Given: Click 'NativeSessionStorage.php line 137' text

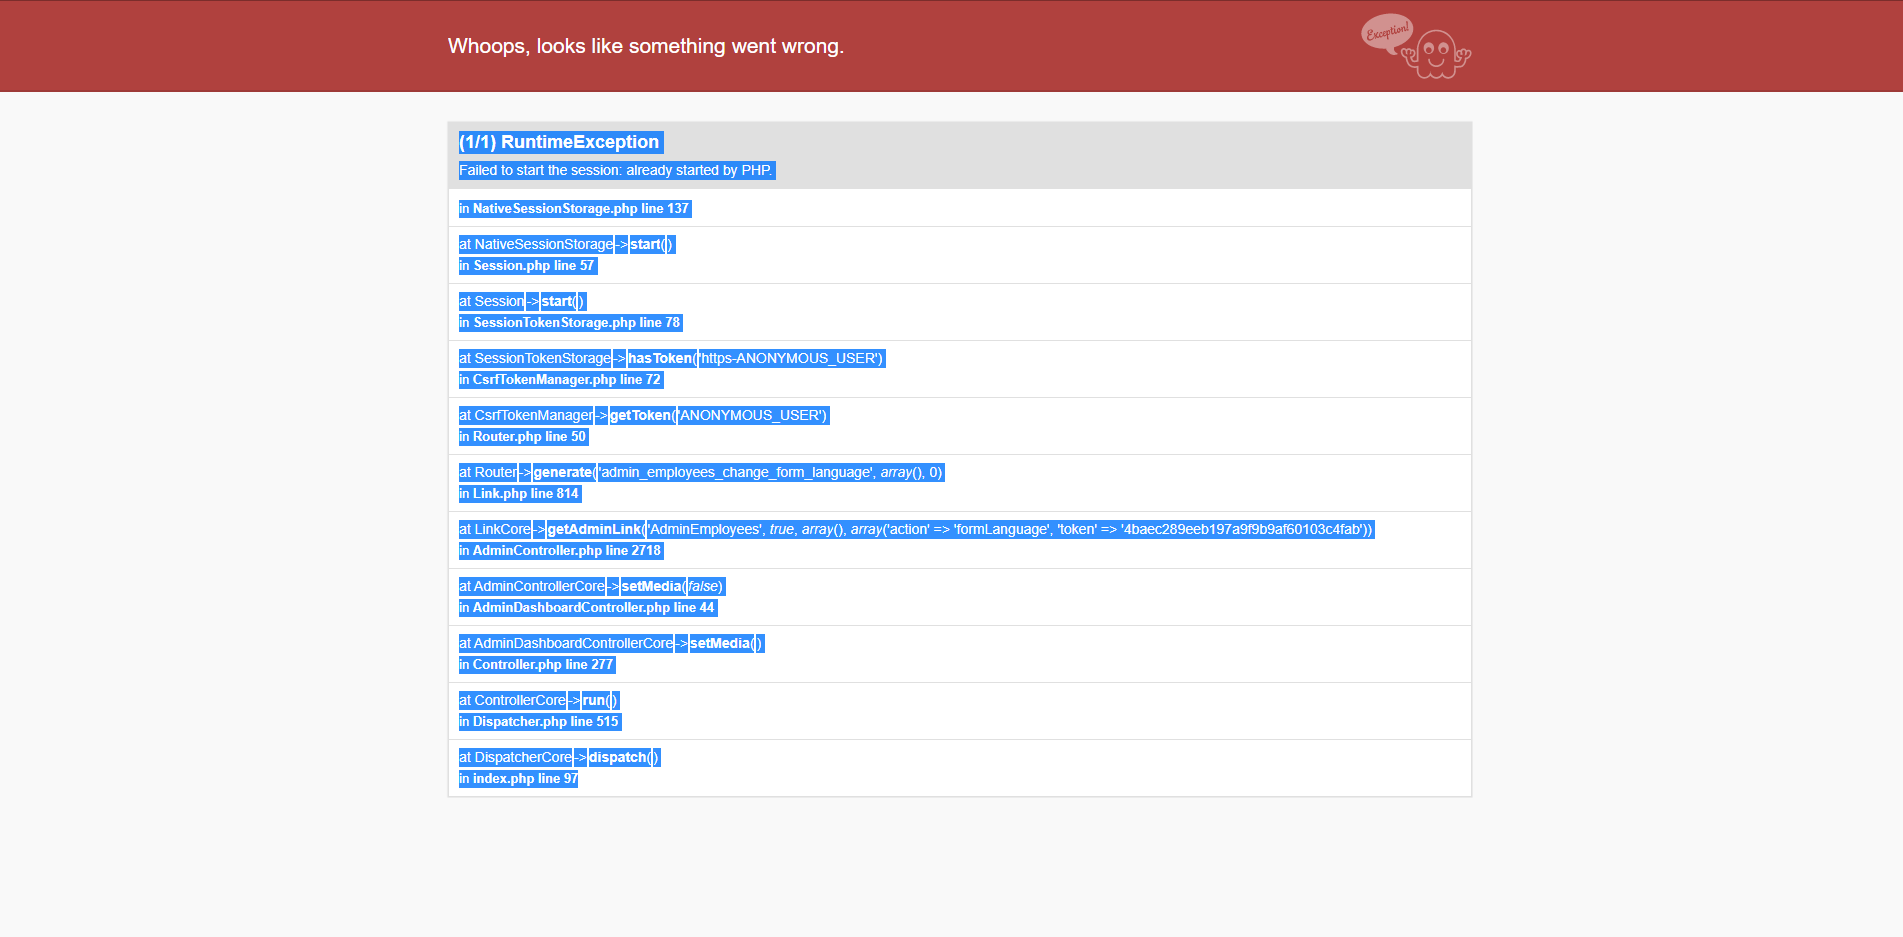Looking at the screenshot, I should coord(581,209).
